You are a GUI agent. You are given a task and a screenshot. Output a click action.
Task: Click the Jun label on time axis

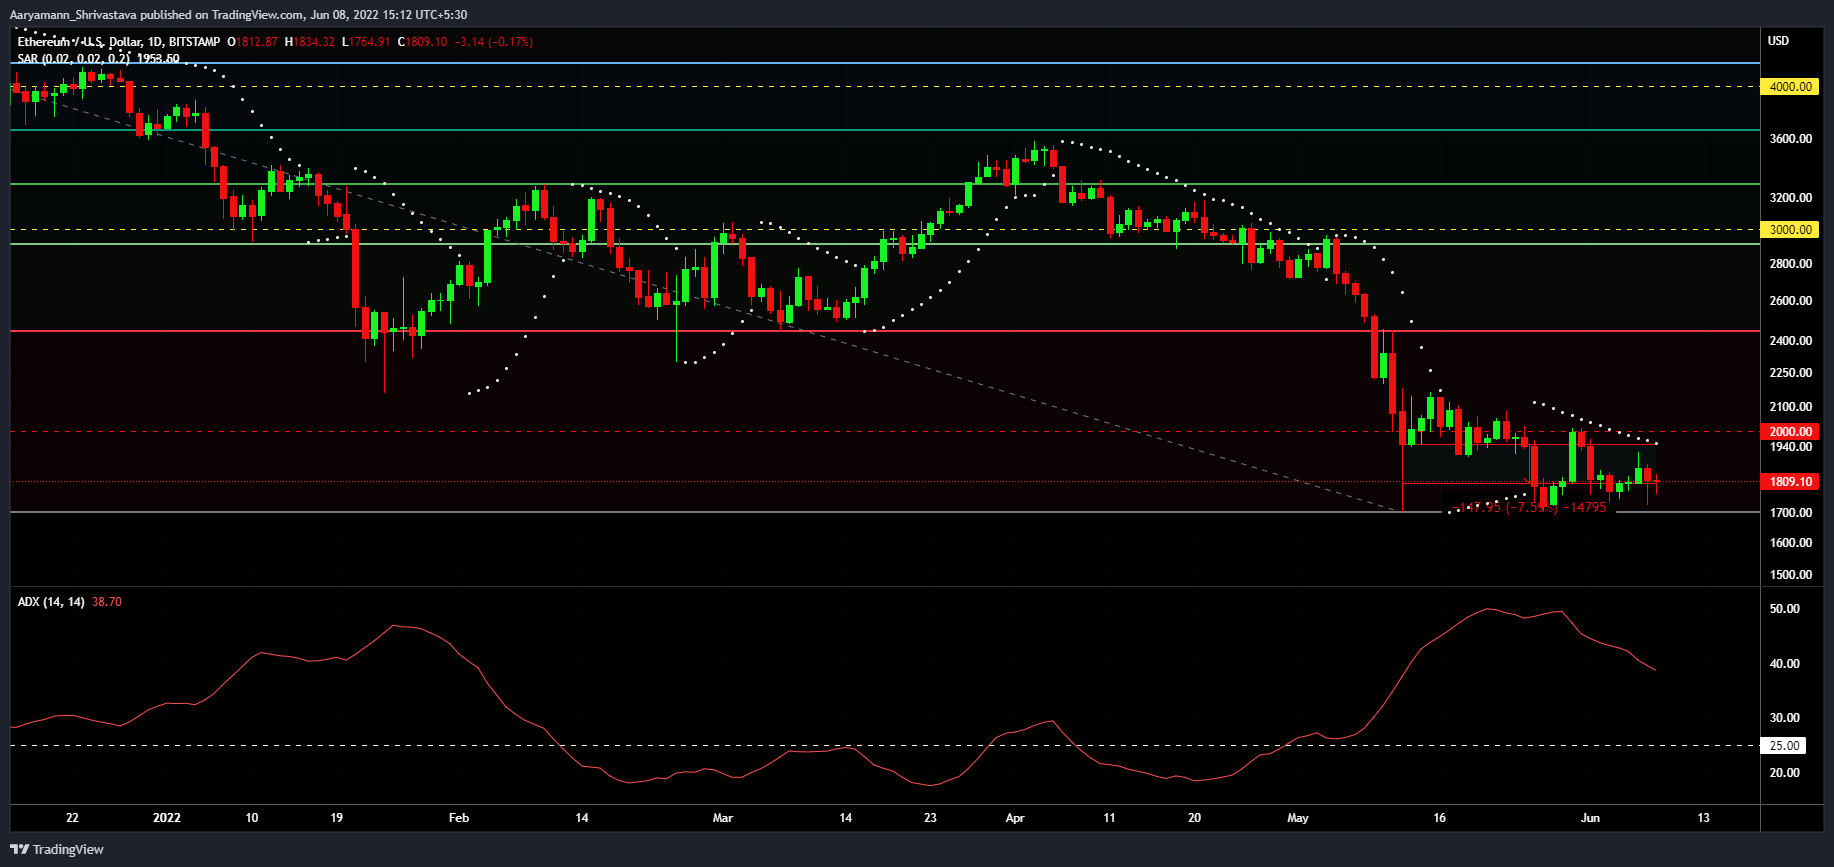click(1590, 818)
